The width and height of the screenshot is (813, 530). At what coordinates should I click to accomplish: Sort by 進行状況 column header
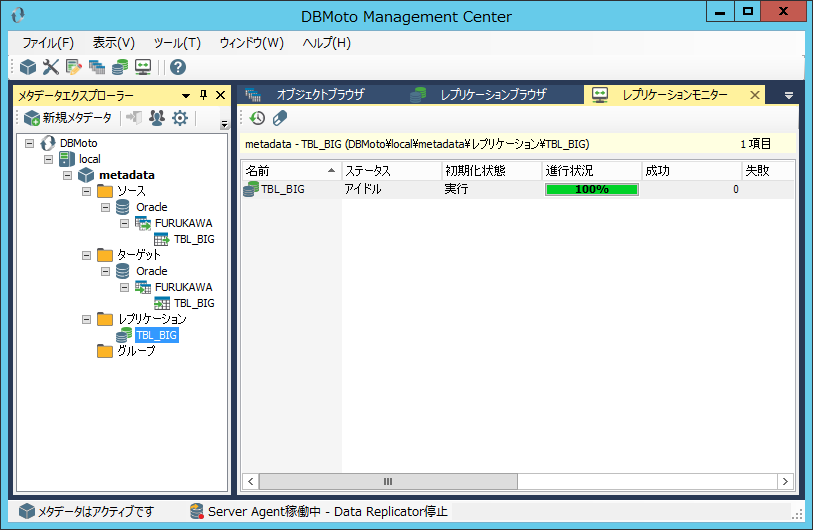click(x=592, y=171)
